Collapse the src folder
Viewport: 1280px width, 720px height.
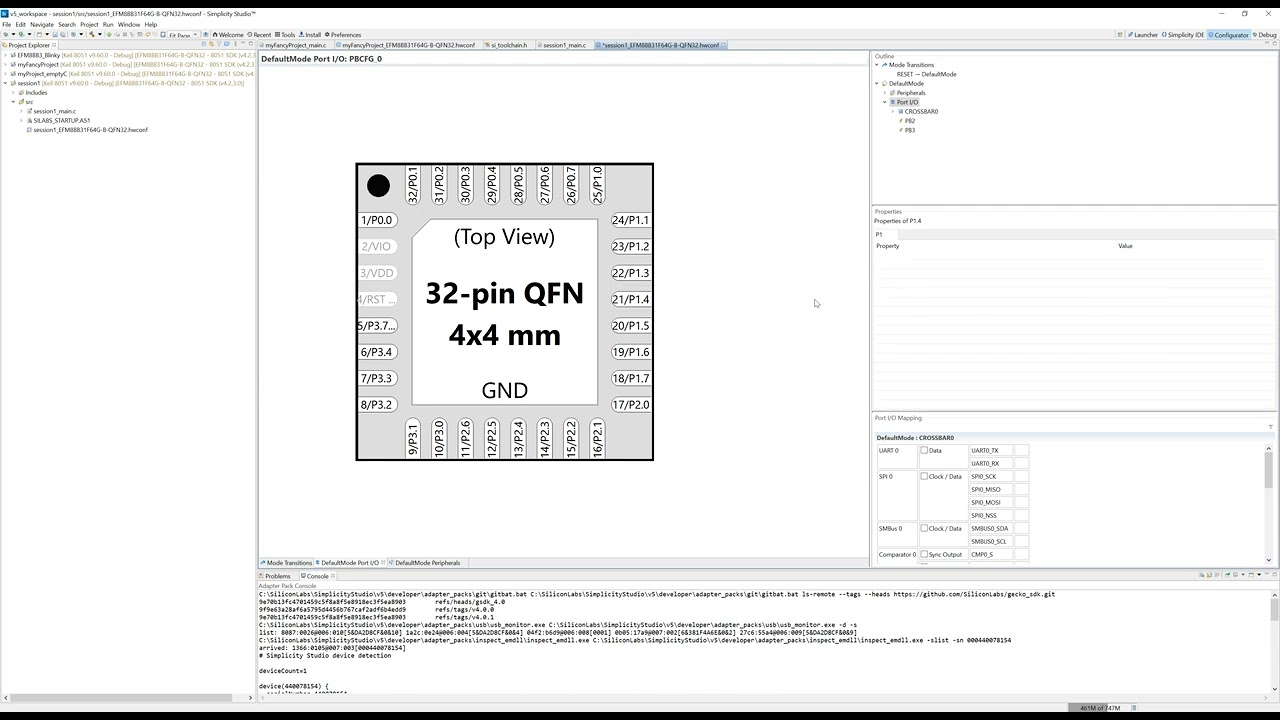pos(13,102)
